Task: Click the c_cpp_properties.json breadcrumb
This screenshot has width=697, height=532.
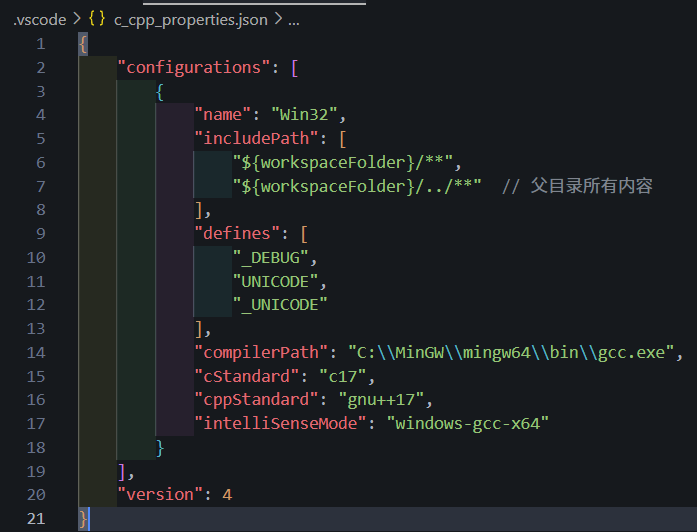Action: 191,20
